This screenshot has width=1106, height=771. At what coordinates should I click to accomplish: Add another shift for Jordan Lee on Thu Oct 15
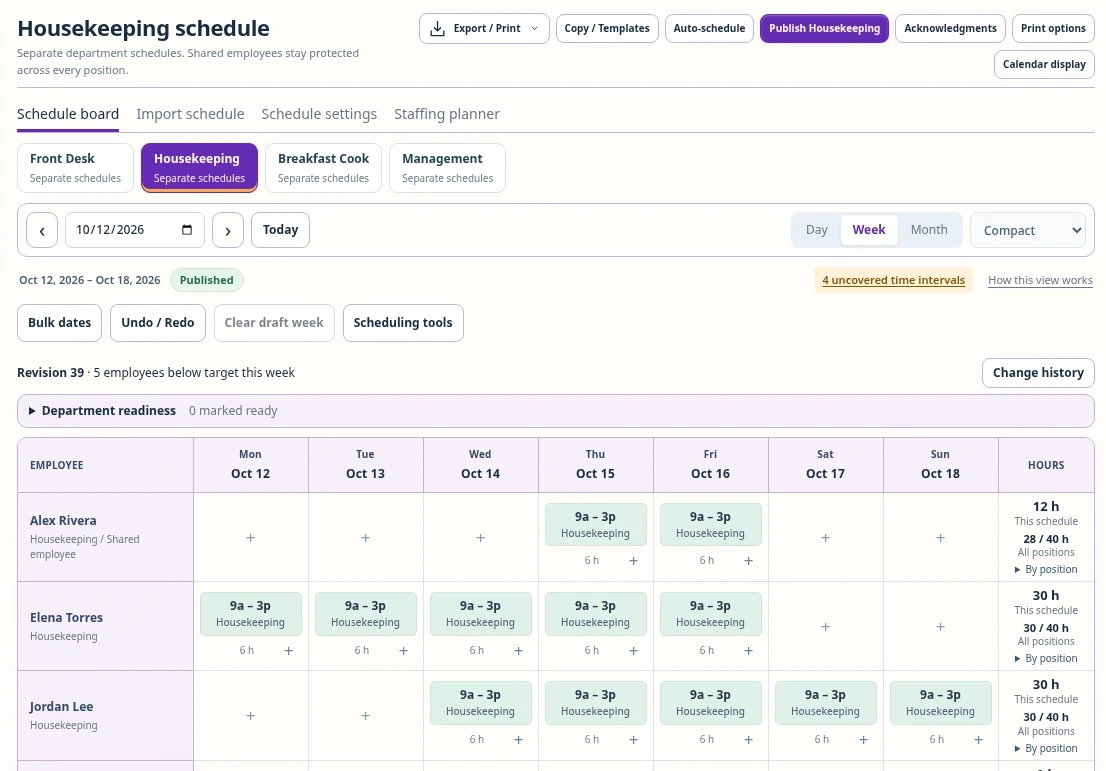633,739
